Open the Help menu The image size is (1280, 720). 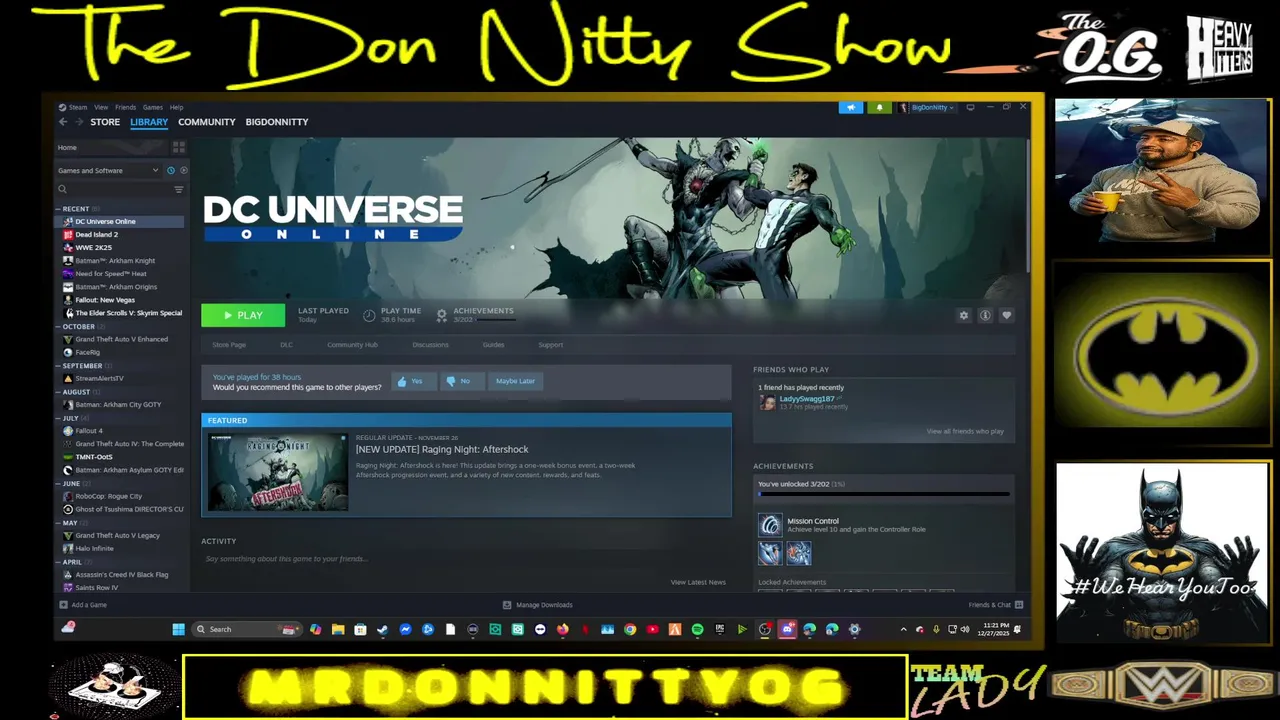click(x=176, y=107)
